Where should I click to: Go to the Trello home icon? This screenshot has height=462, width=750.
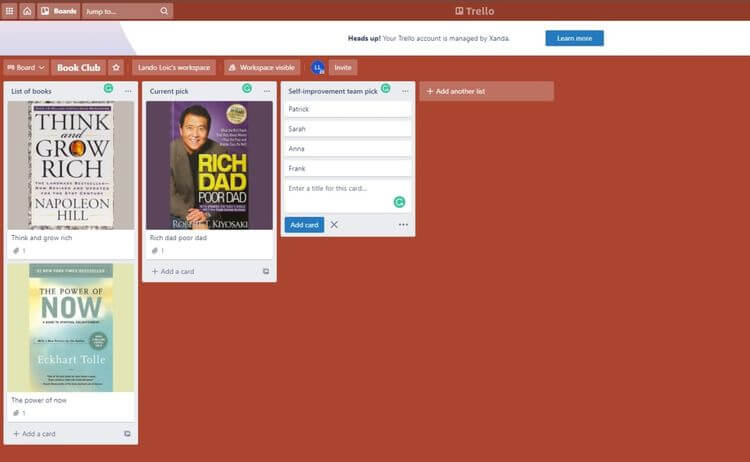click(27, 11)
